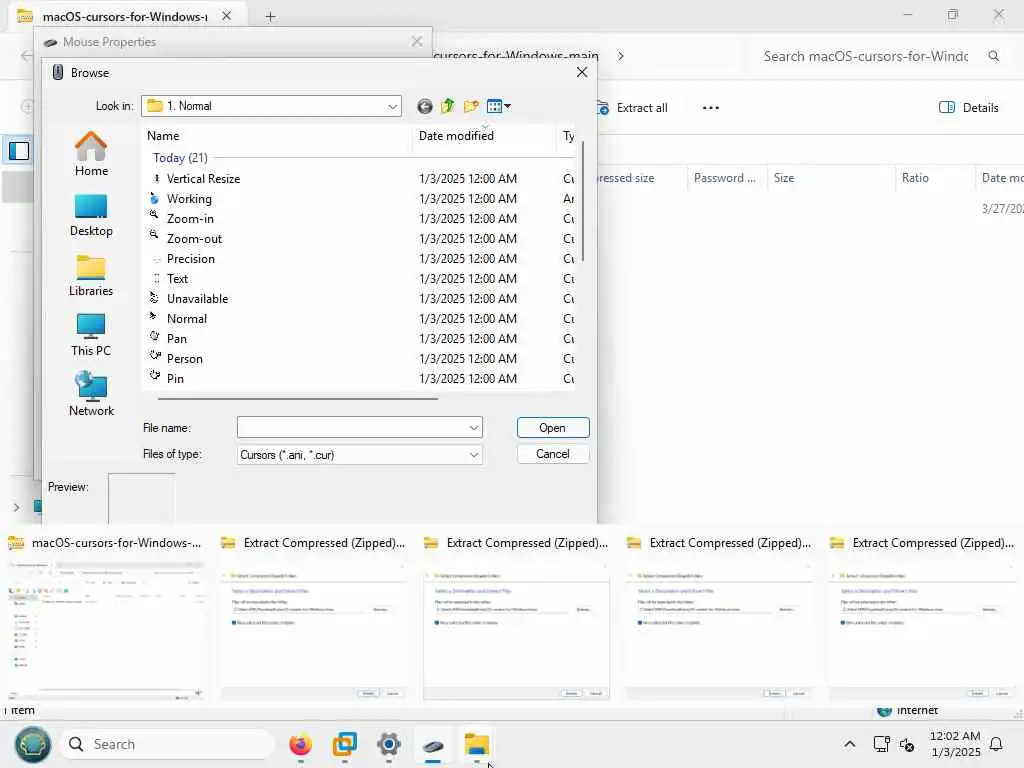The width and height of the screenshot is (1024, 768).
Task: Create new folder in Browse dialog
Action: point(471,106)
